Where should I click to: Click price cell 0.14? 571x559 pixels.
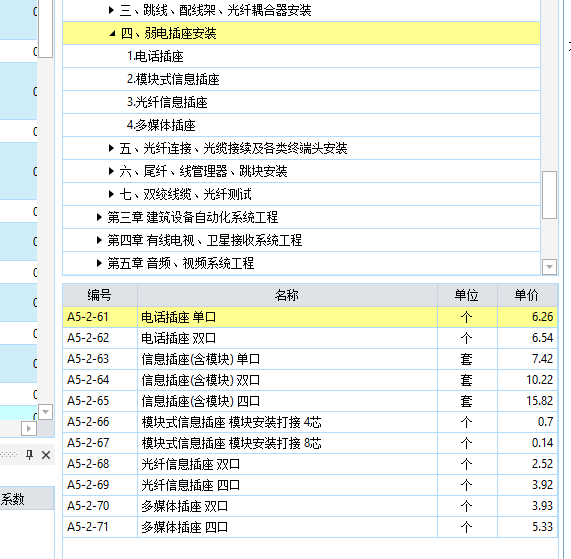[x=527, y=443]
